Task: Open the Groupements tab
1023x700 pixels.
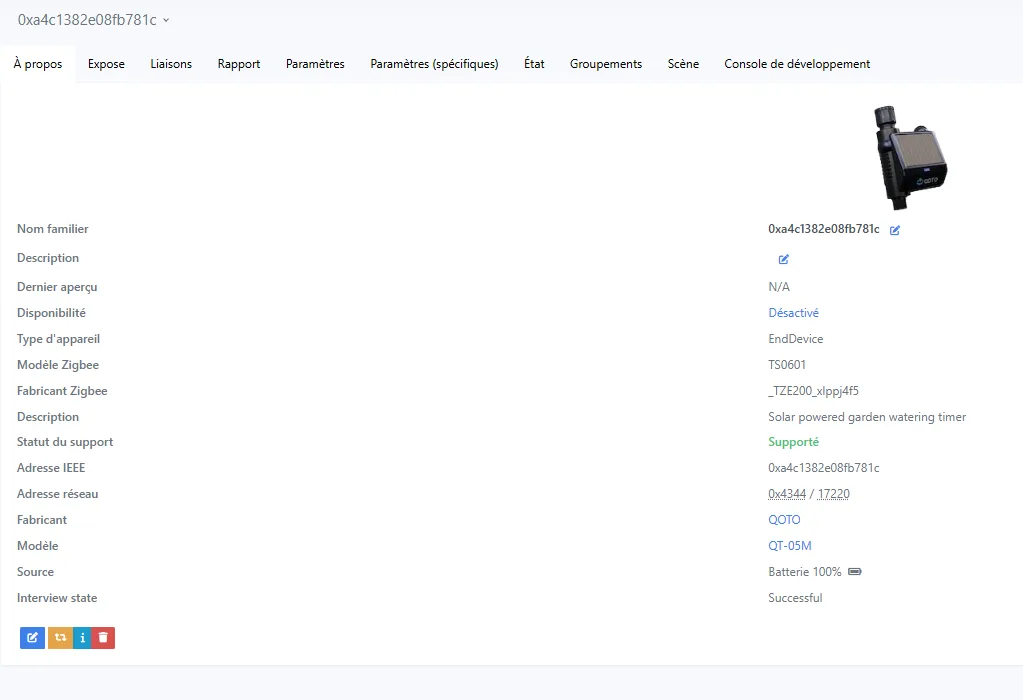Action: pos(606,64)
